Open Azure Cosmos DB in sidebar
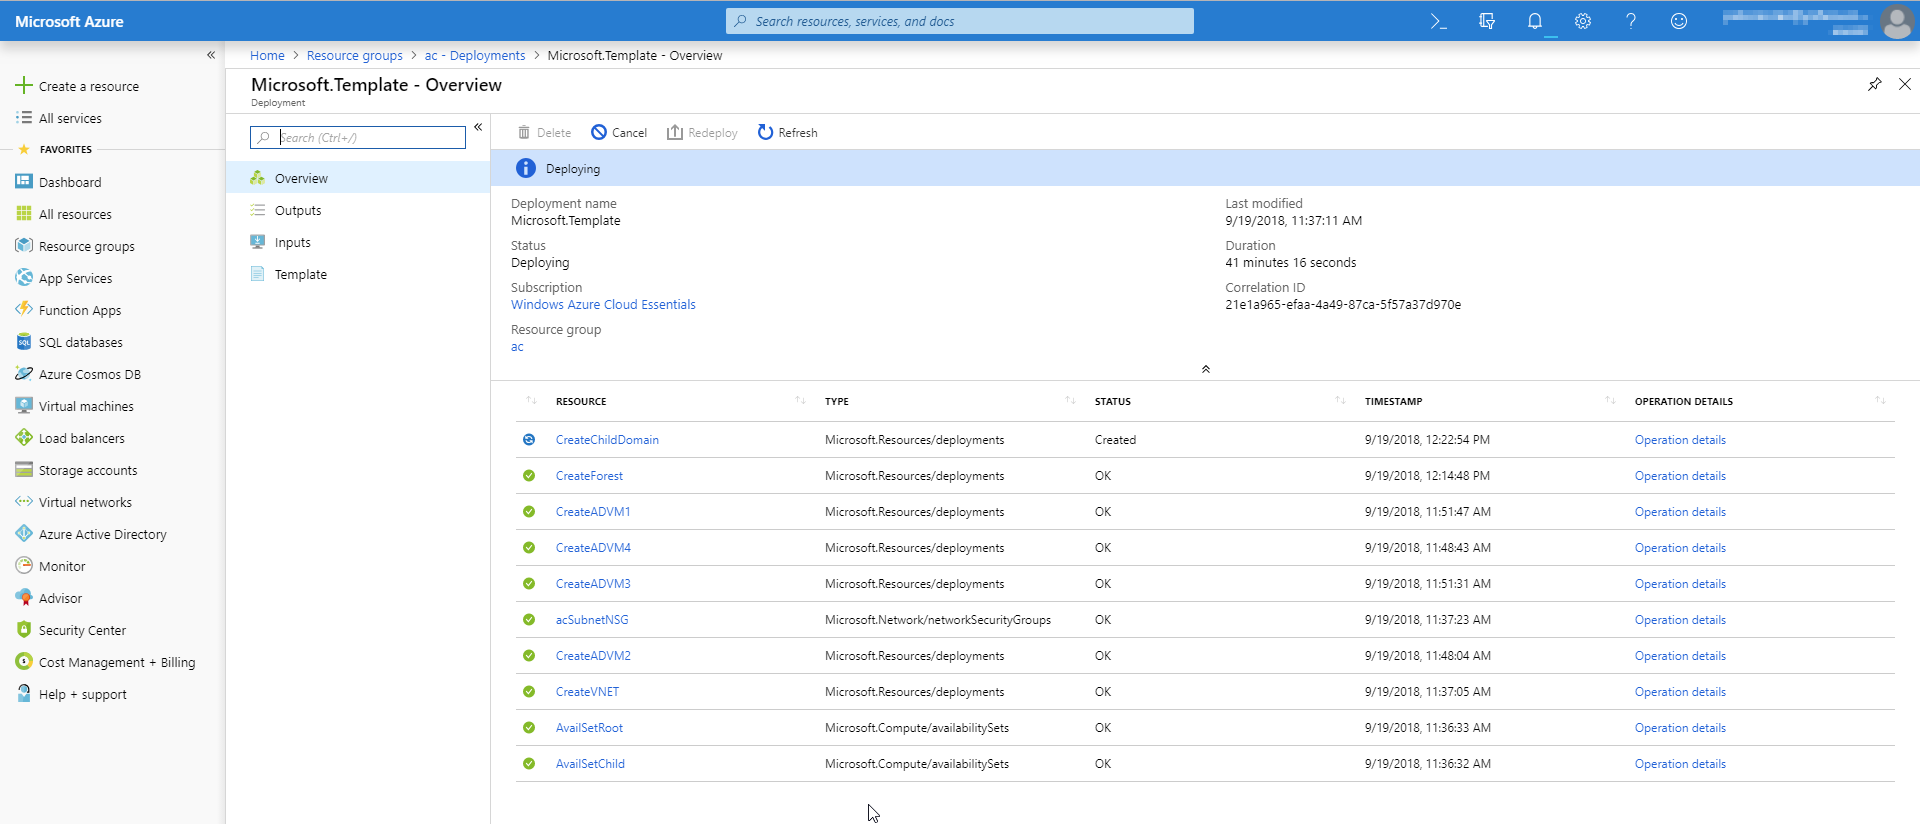1920x824 pixels. point(90,374)
